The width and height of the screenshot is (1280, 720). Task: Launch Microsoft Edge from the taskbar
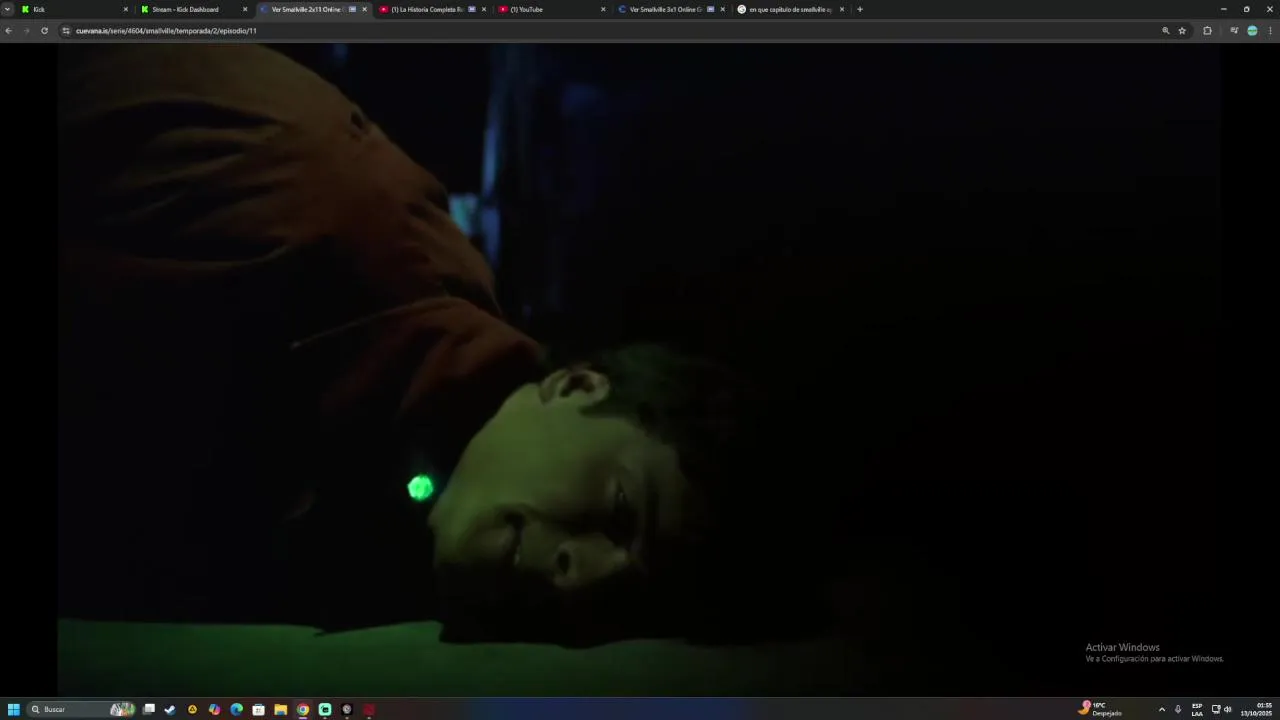(236, 709)
